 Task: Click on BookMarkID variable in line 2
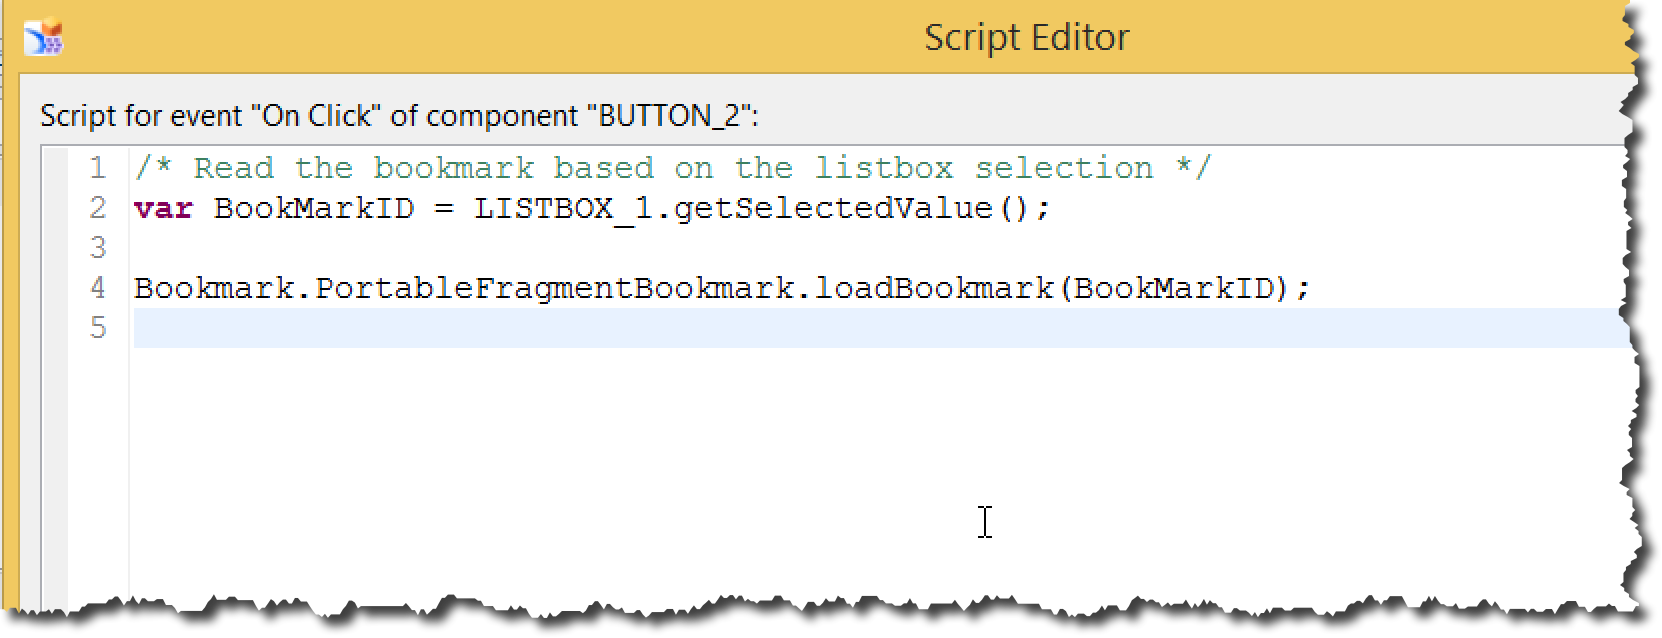click(x=313, y=208)
